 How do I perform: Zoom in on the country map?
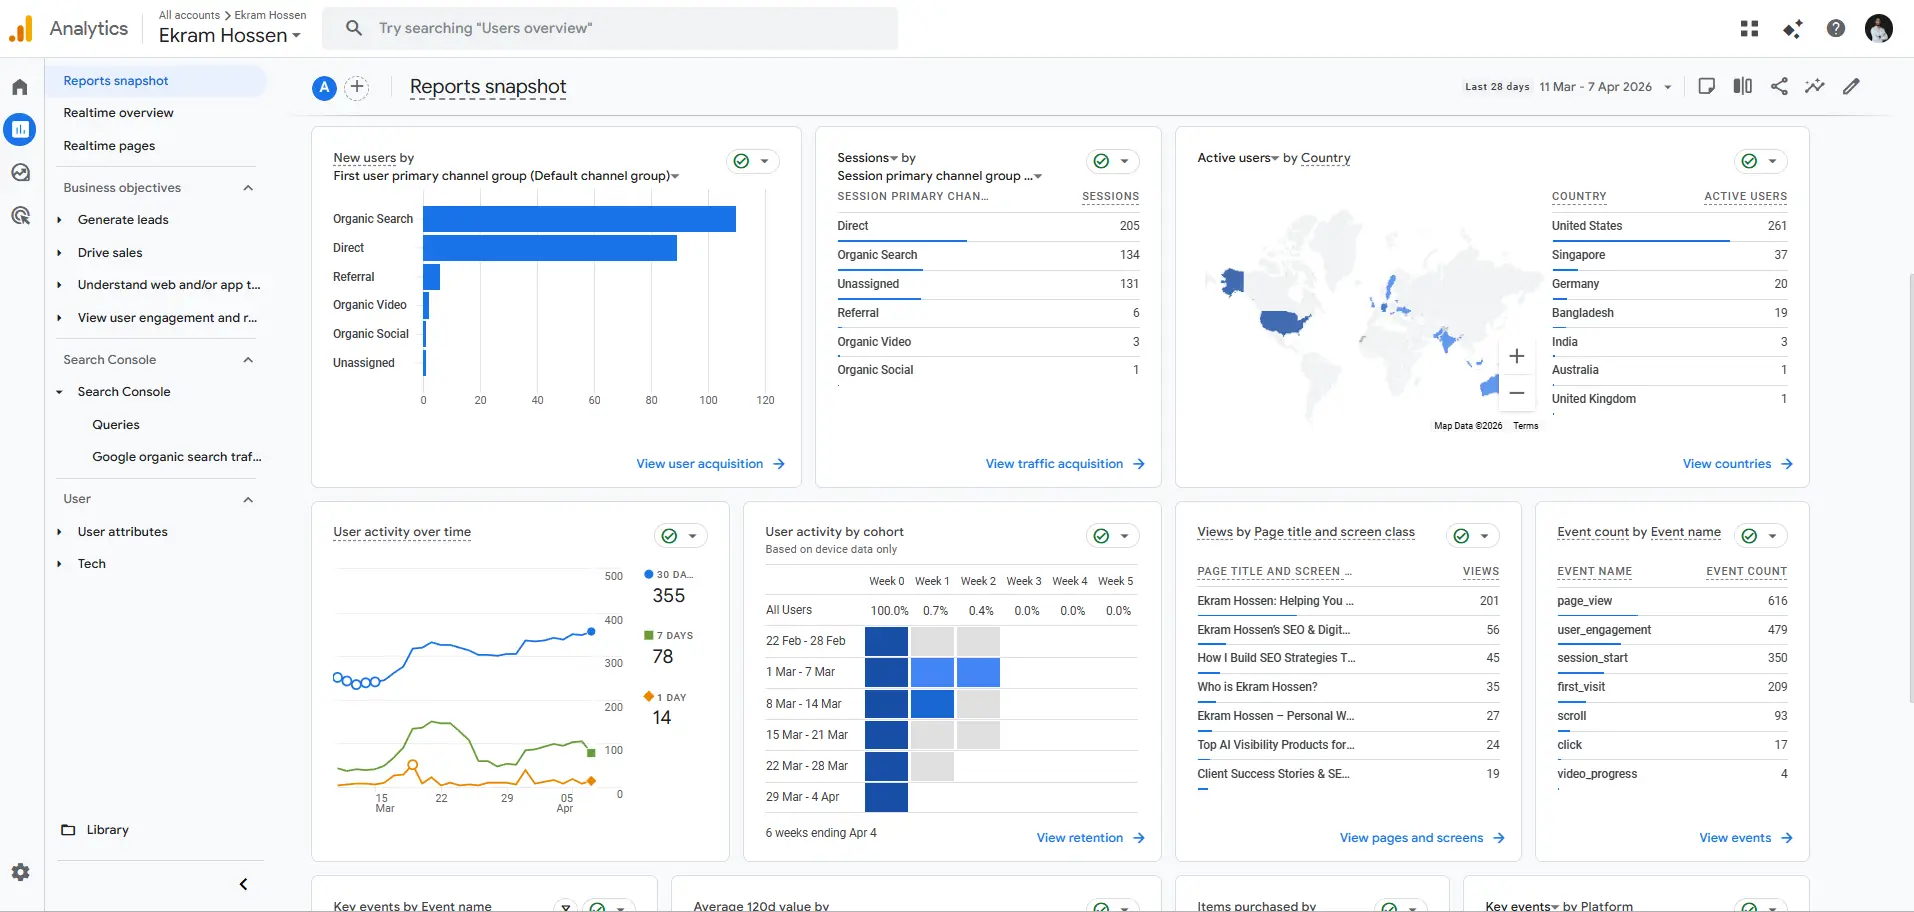(x=1517, y=356)
